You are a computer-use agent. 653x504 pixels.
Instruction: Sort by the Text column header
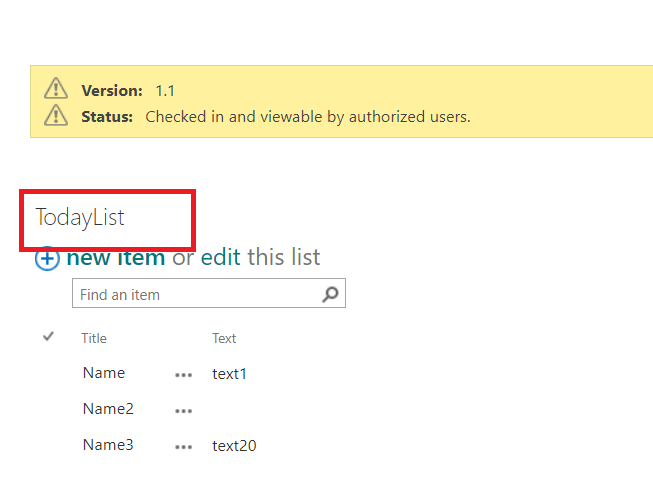pyautogui.click(x=224, y=338)
